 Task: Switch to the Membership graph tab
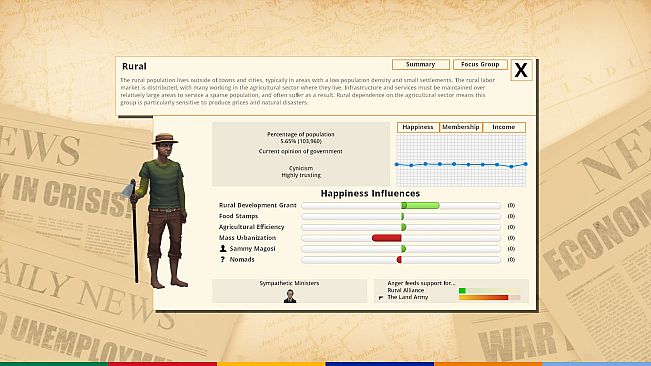pos(460,127)
